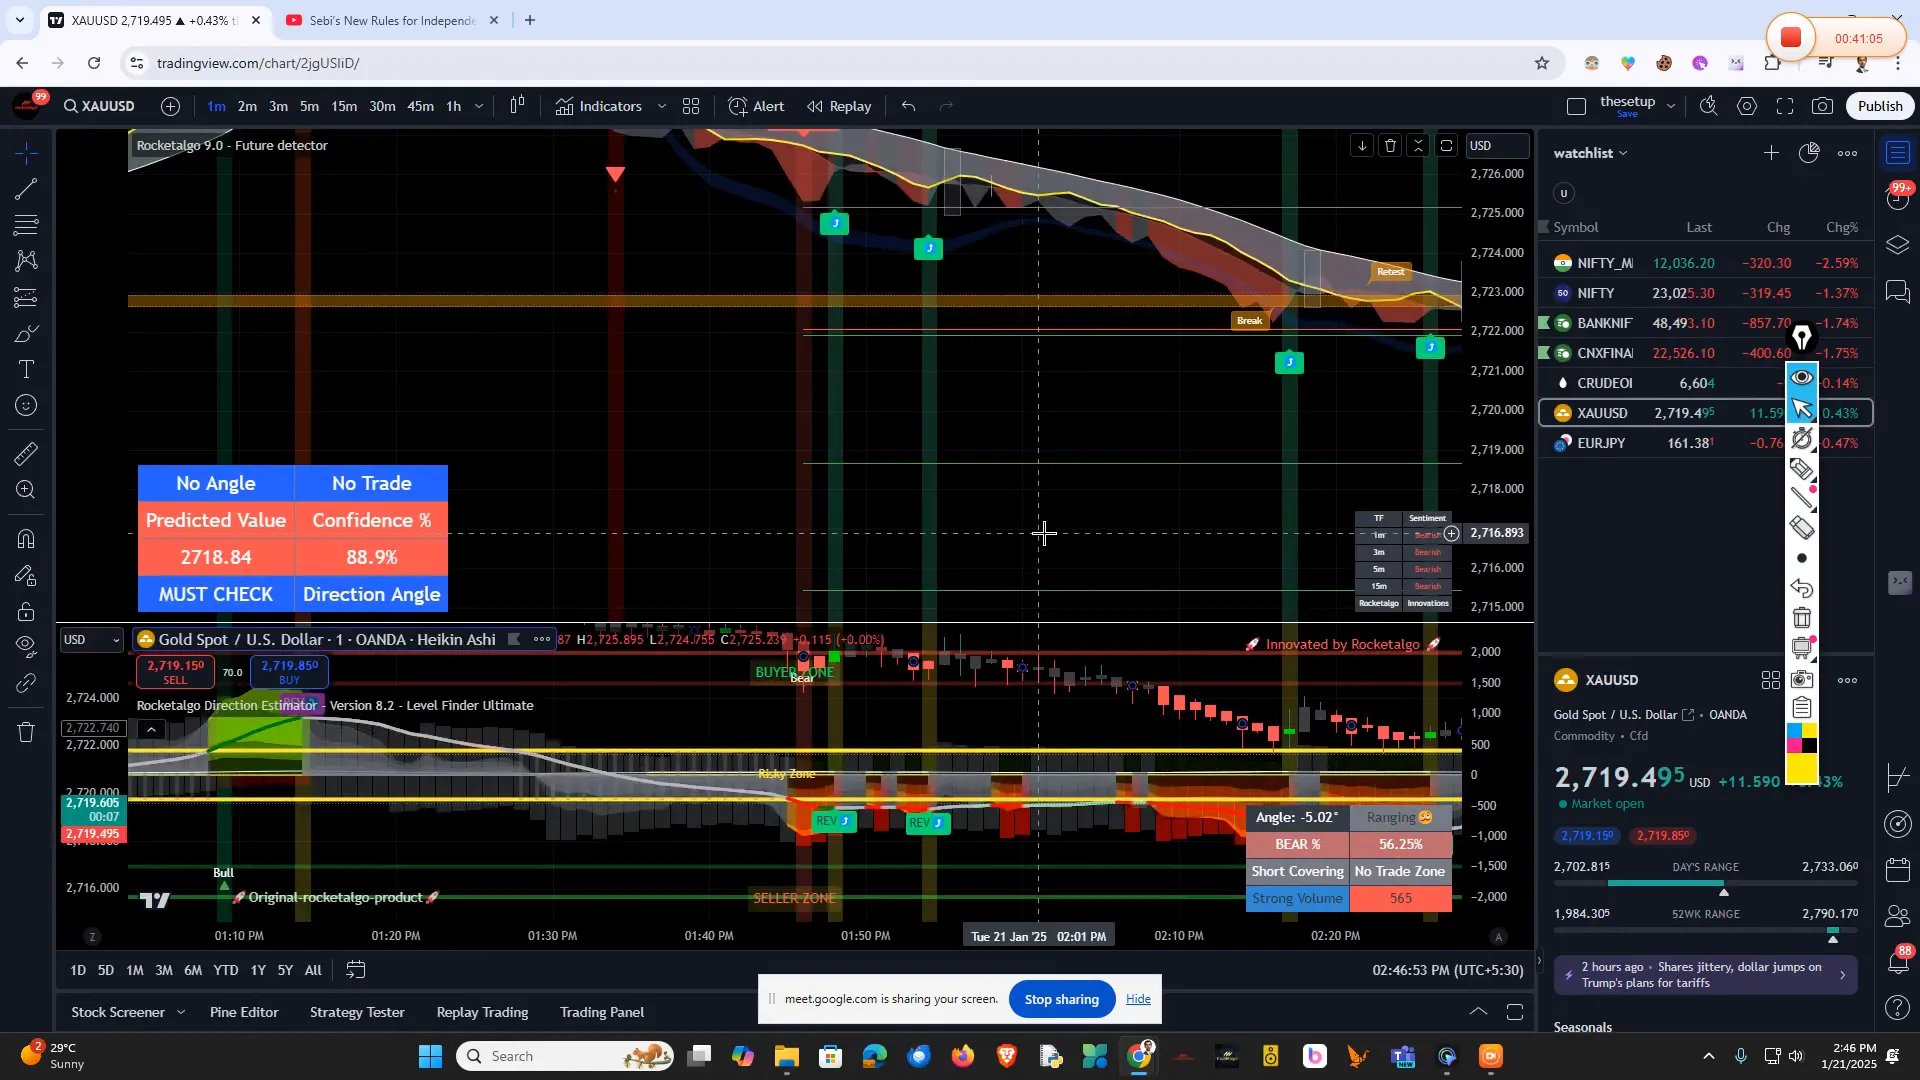This screenshot has width=1920, height=1080.
Task: Open the Trading Panel tab
Action: (x=602, y=1013)
